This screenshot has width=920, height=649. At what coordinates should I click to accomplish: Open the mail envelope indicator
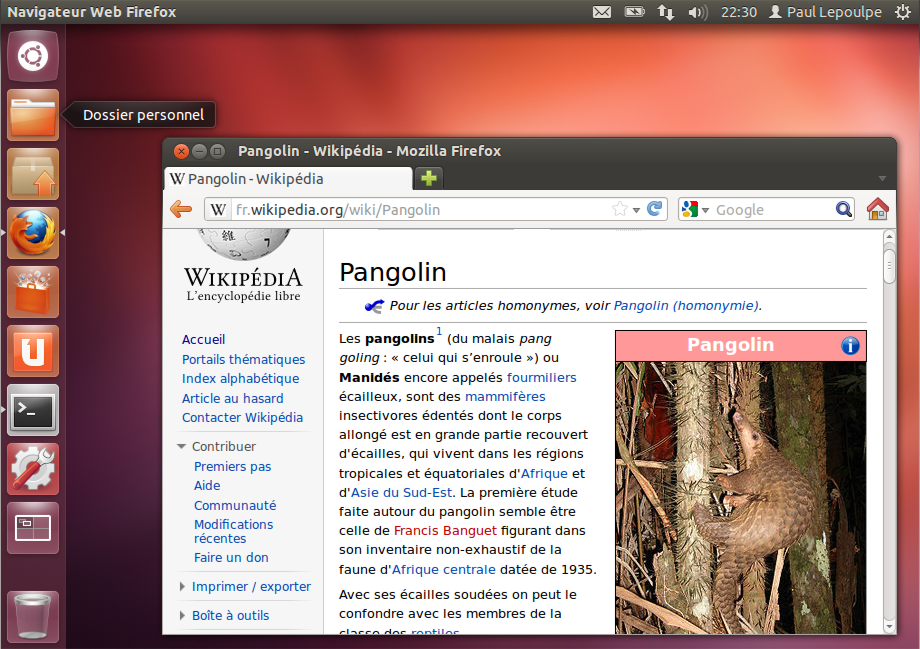click(x=602, y=12)
